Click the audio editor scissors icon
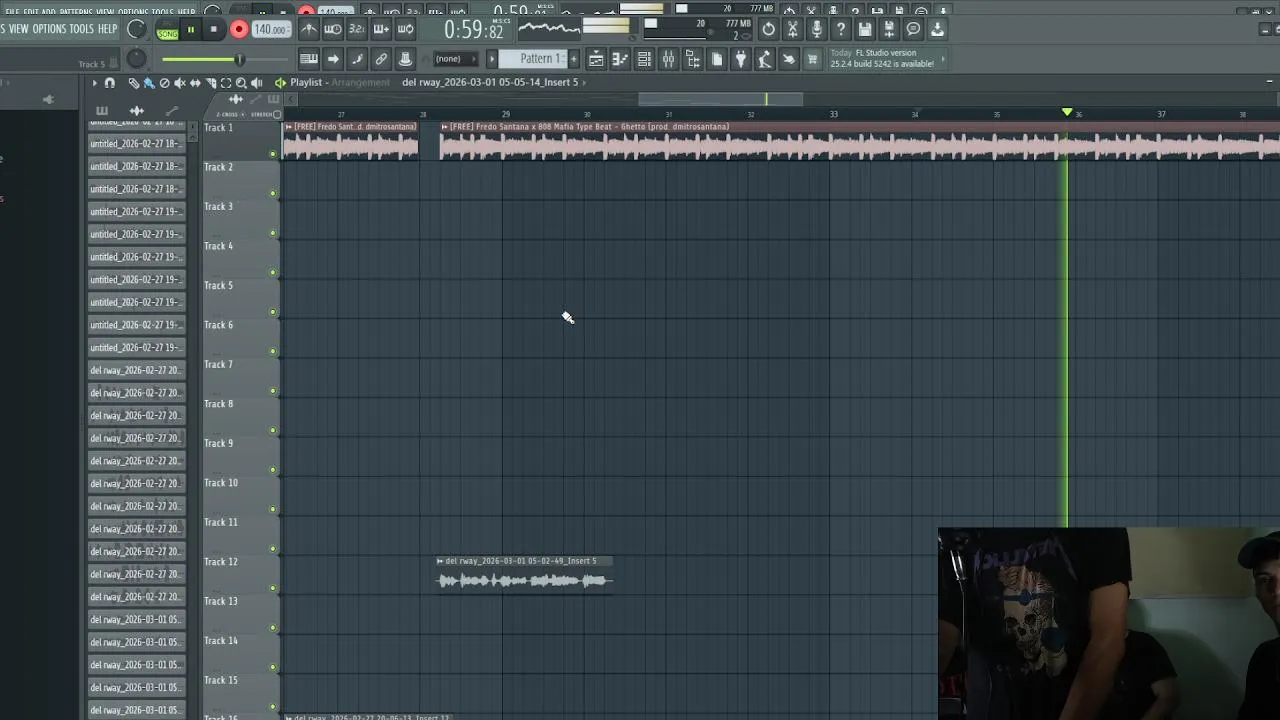Image resolution: width=1280 pixels, height=720 pixels. [792, 29]
